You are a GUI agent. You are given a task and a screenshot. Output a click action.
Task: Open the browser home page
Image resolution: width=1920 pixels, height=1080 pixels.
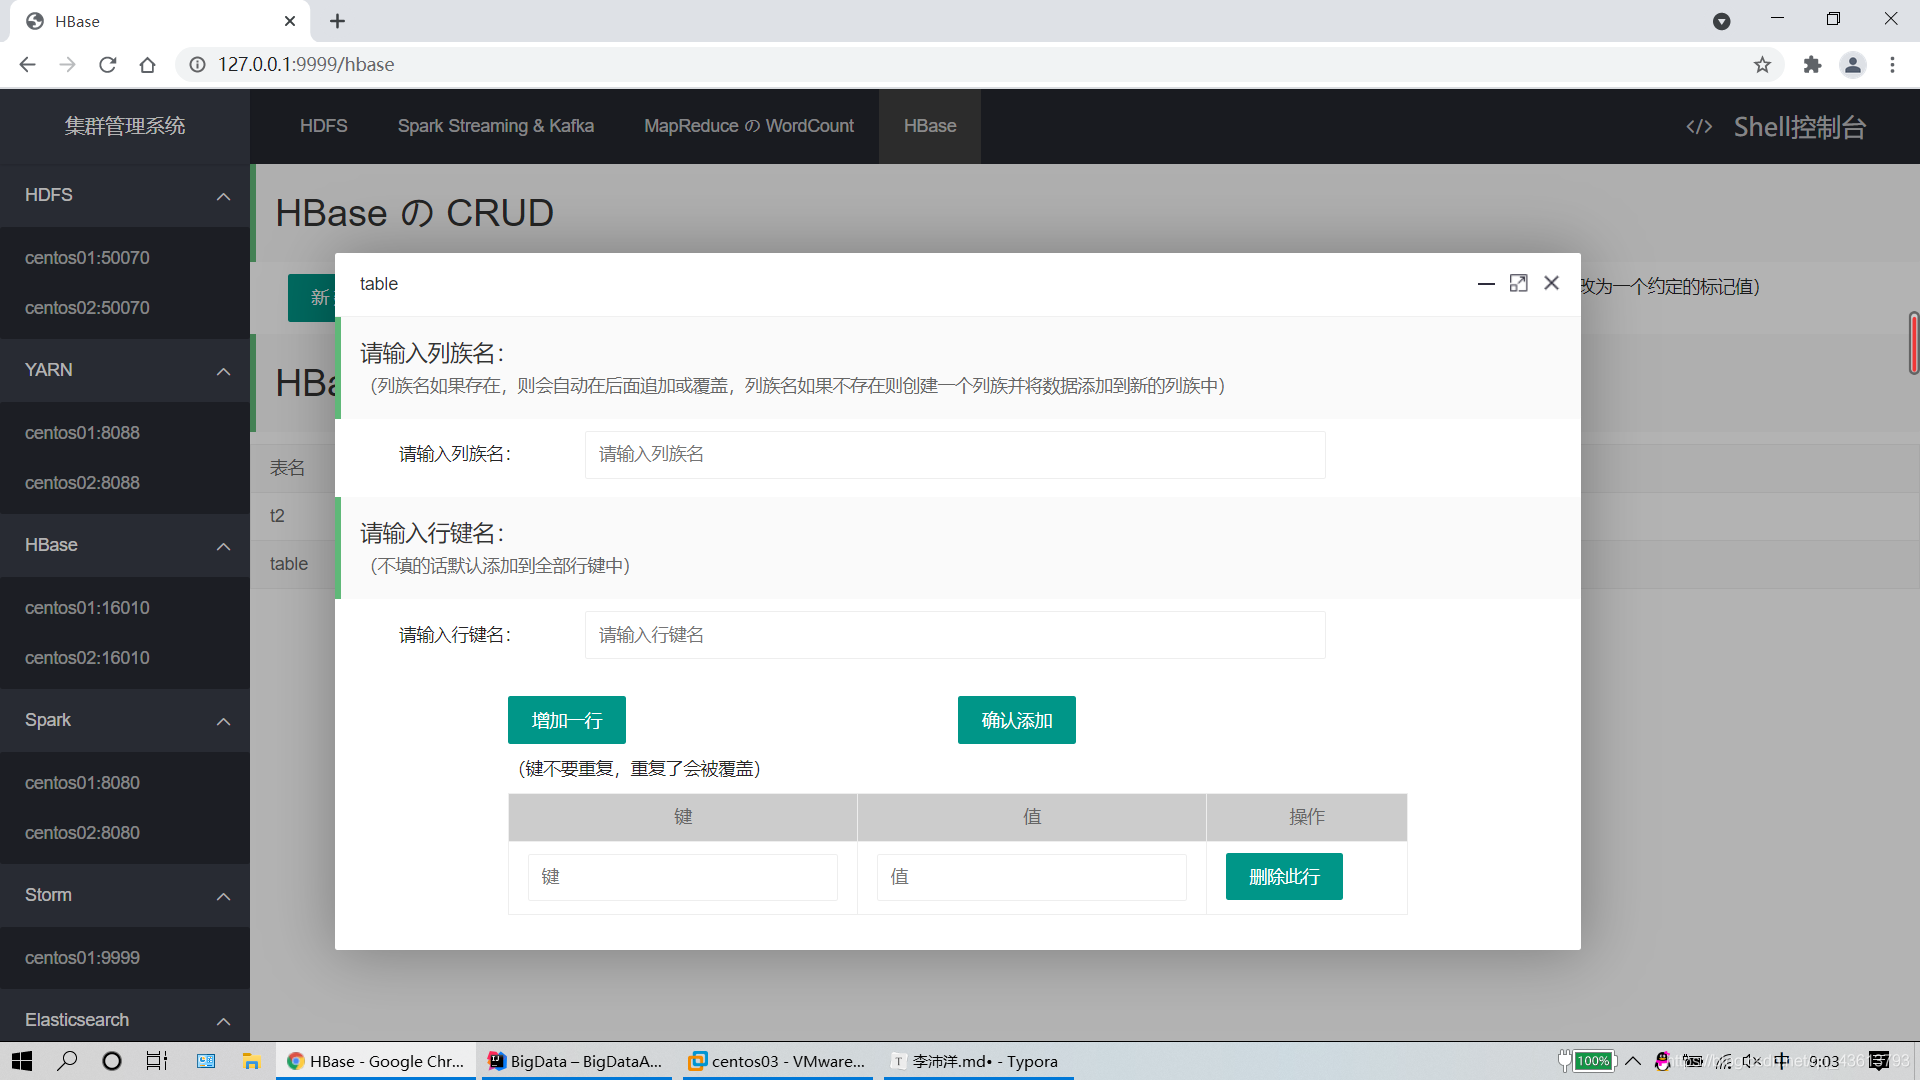[148, 65]
